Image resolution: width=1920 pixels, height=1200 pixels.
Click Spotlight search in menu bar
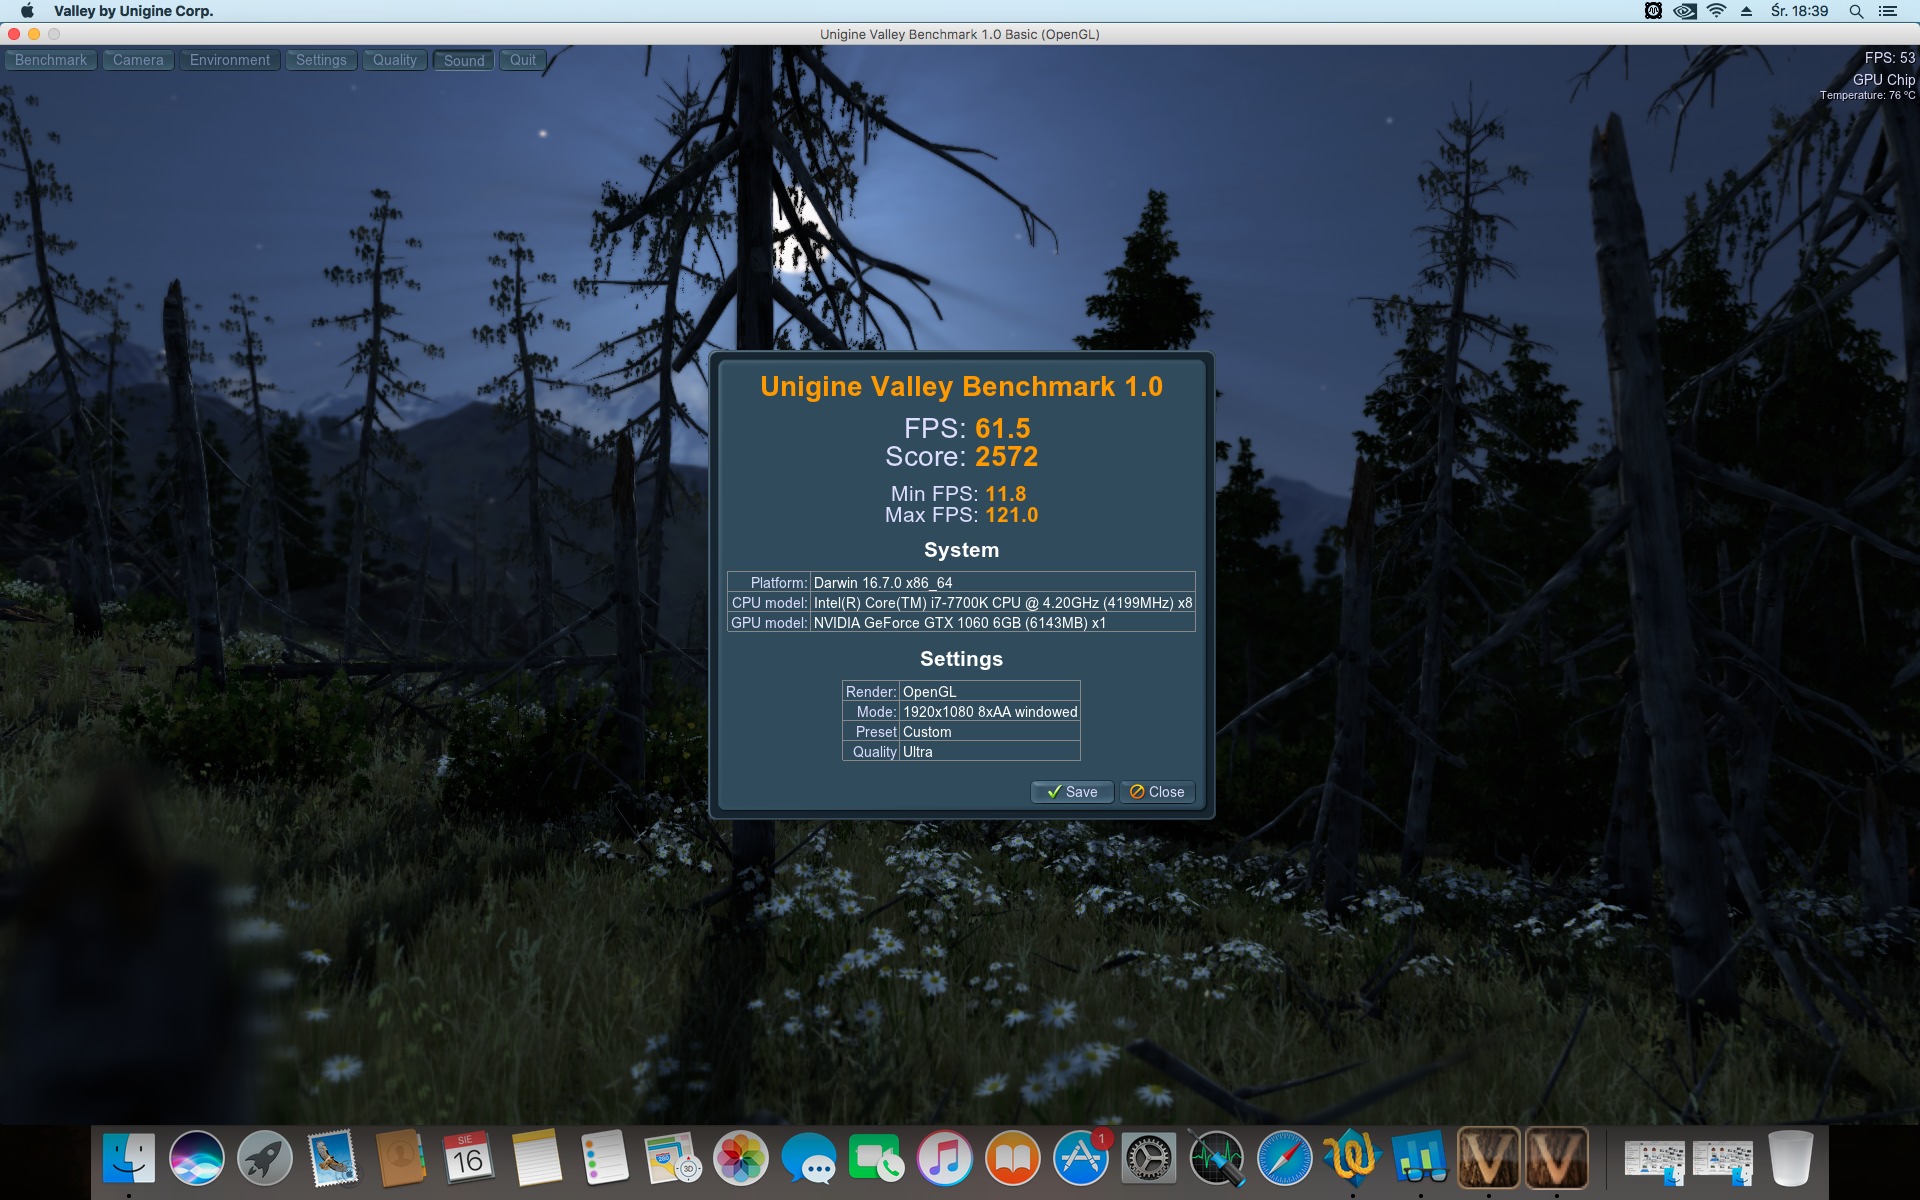point(1856,11)
